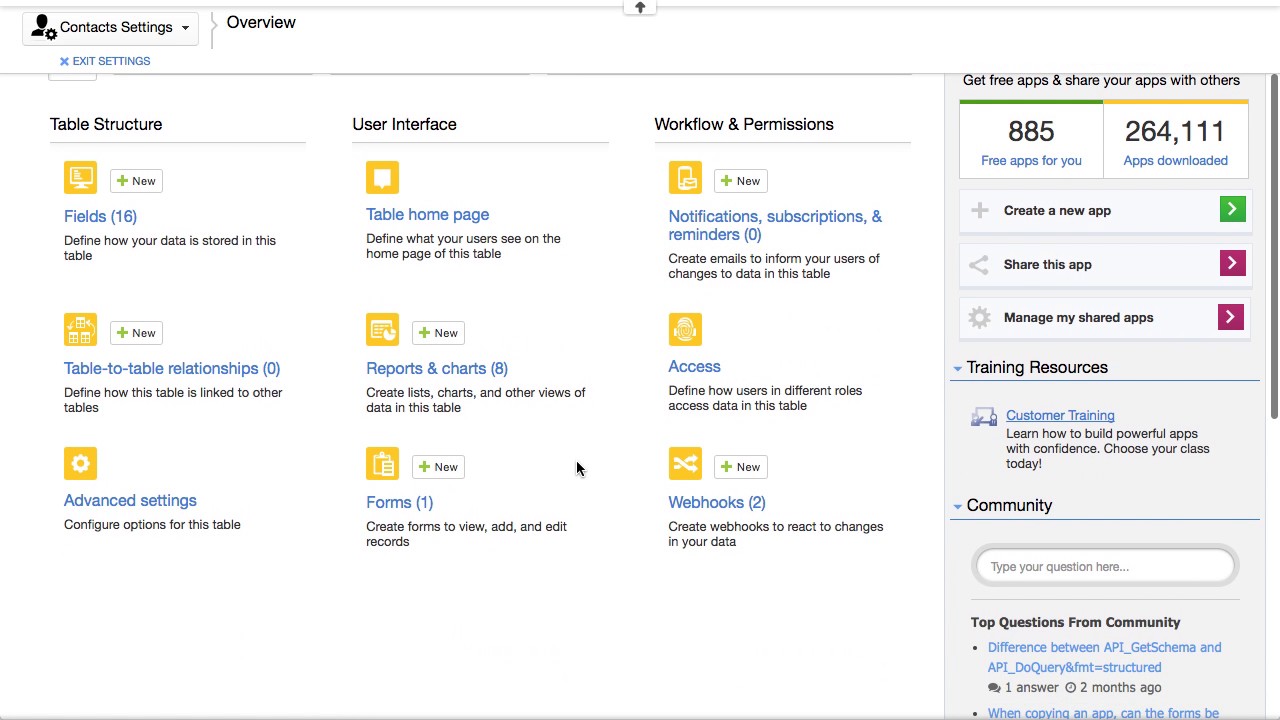Click the Notifications envelope icon
Screen dimensions: 1280x720
coord(685,178)
